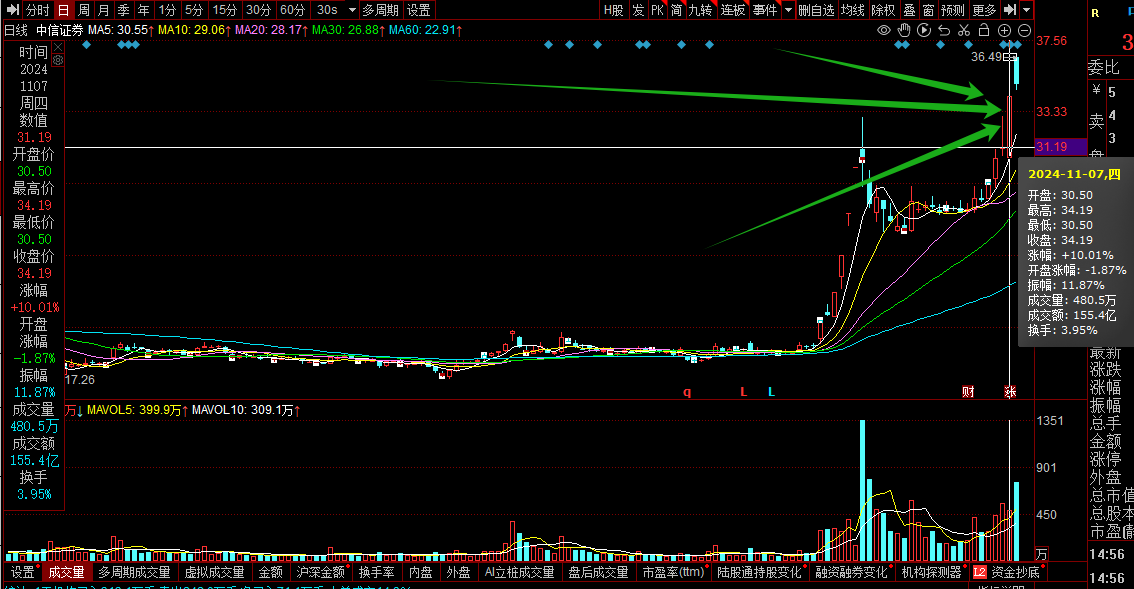Select the hand pan tool

[x=904, y=30]
